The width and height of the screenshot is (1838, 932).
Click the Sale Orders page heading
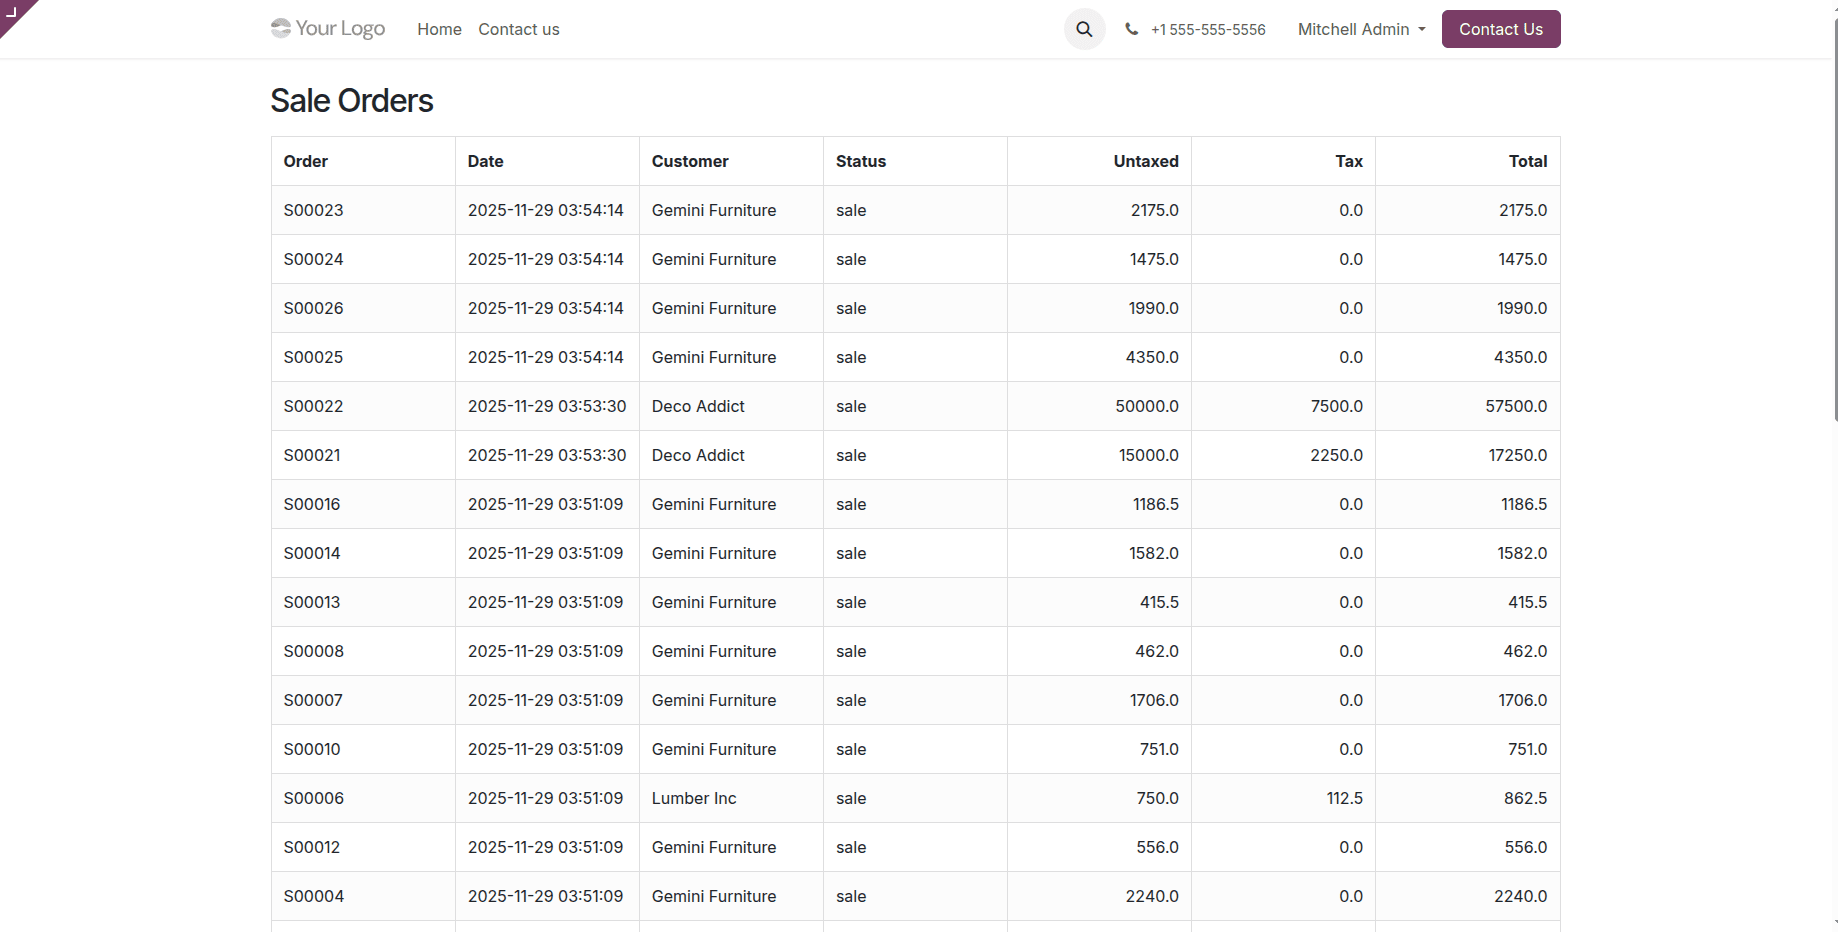click(x=351, y=100)
